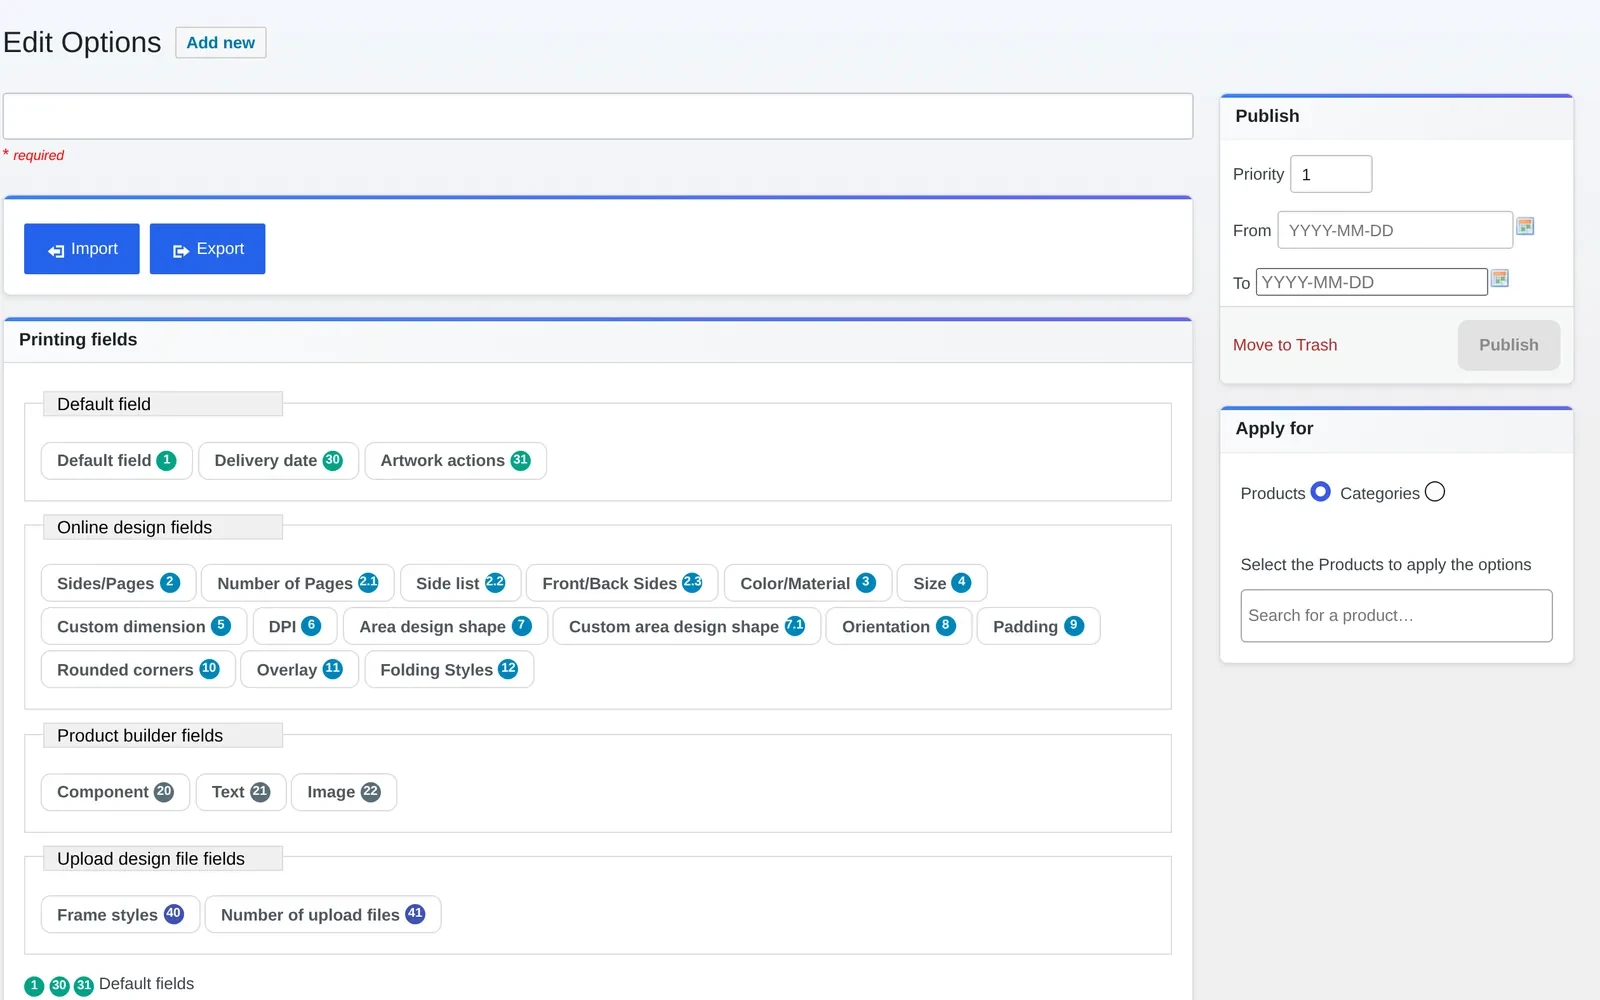Add the Color/Material field
The height and width of the screenshot is (1000, 1600).
coord(808,584)
